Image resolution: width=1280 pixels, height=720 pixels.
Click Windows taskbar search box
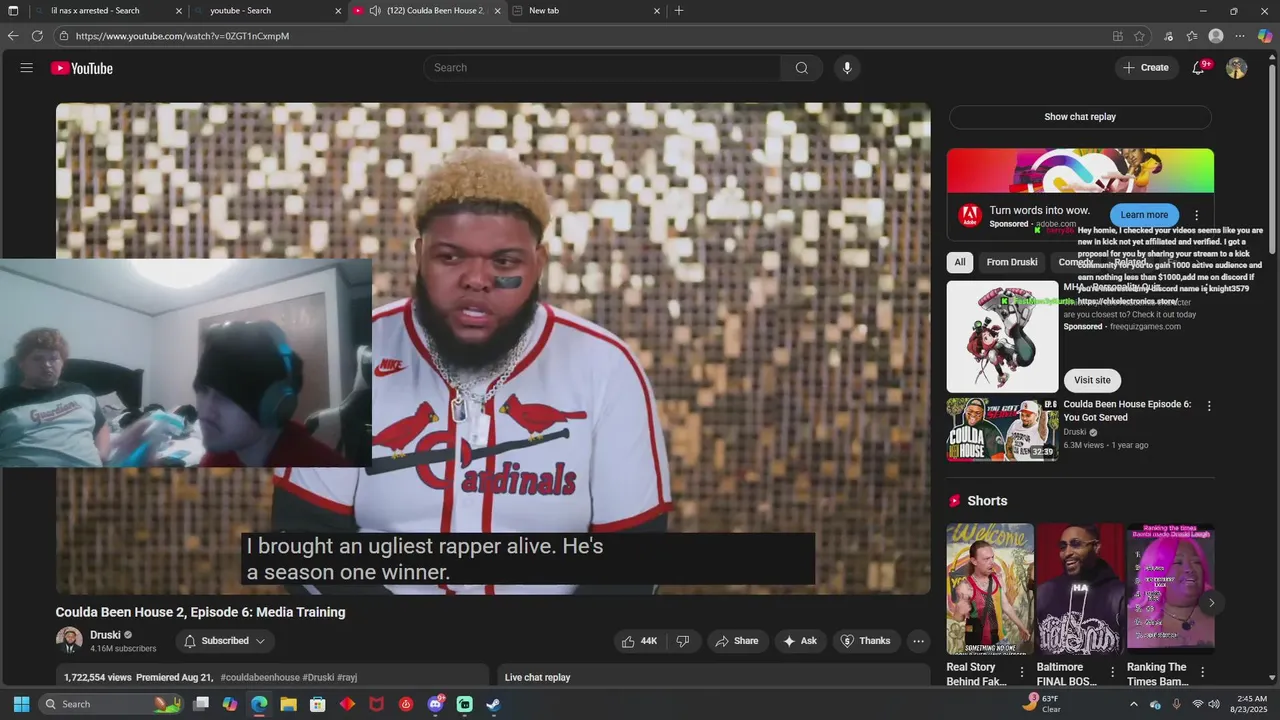[112, 704]
